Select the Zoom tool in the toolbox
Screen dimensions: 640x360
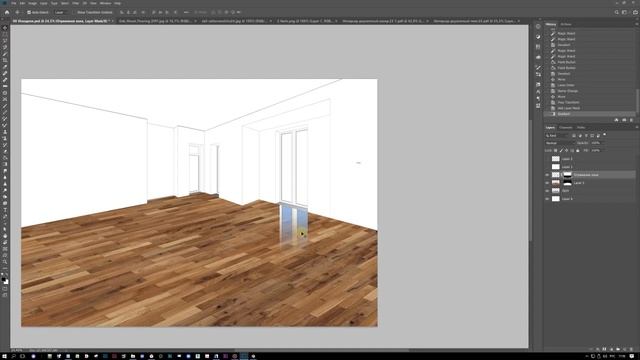(5, 261)
